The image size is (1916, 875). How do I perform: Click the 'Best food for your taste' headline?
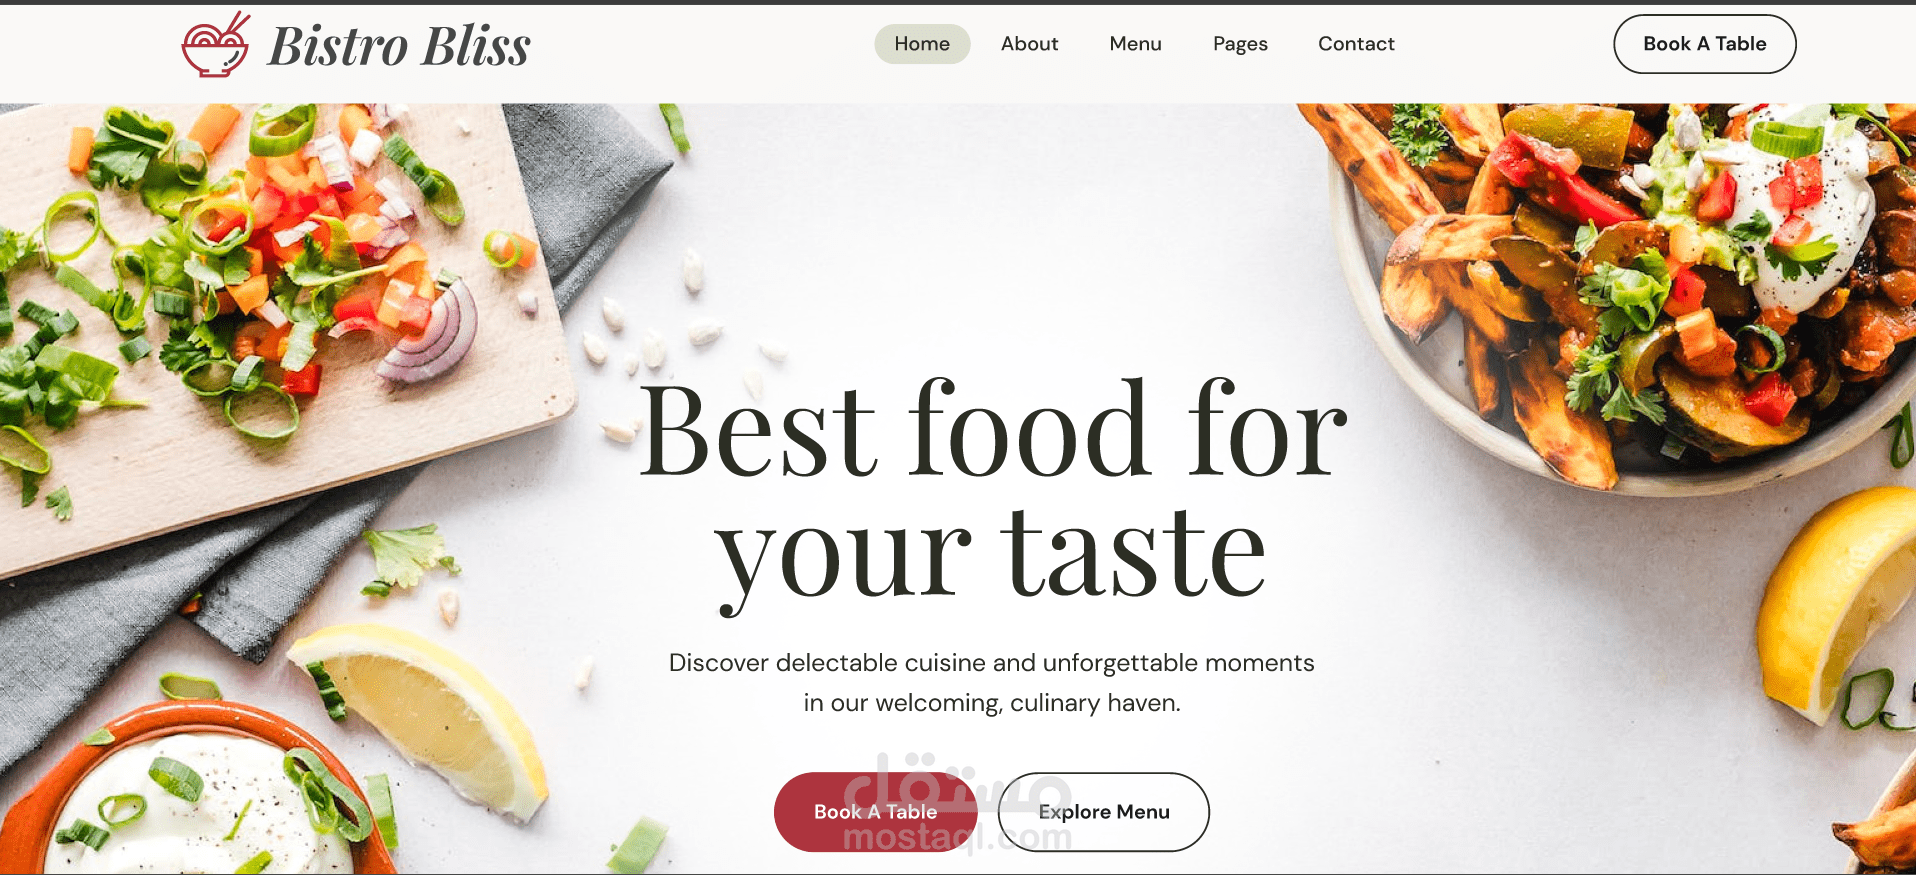(x=992, y=492)
